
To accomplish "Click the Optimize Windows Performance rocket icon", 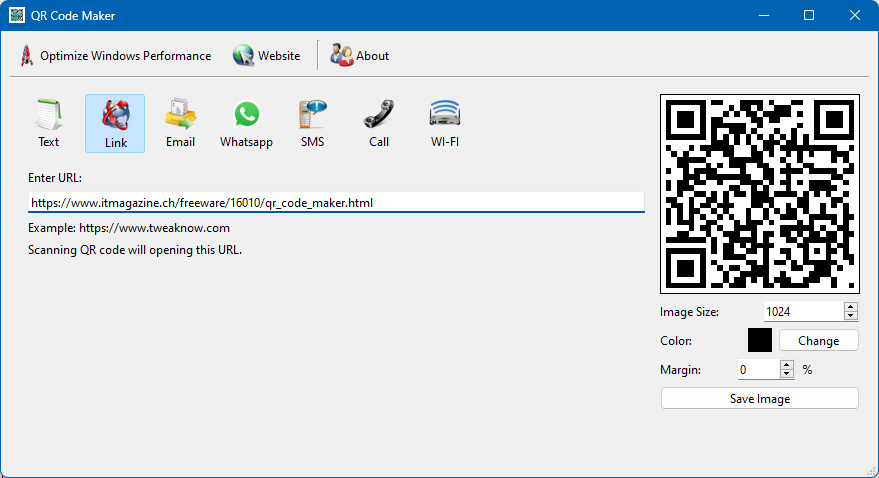I will [26, 55].
